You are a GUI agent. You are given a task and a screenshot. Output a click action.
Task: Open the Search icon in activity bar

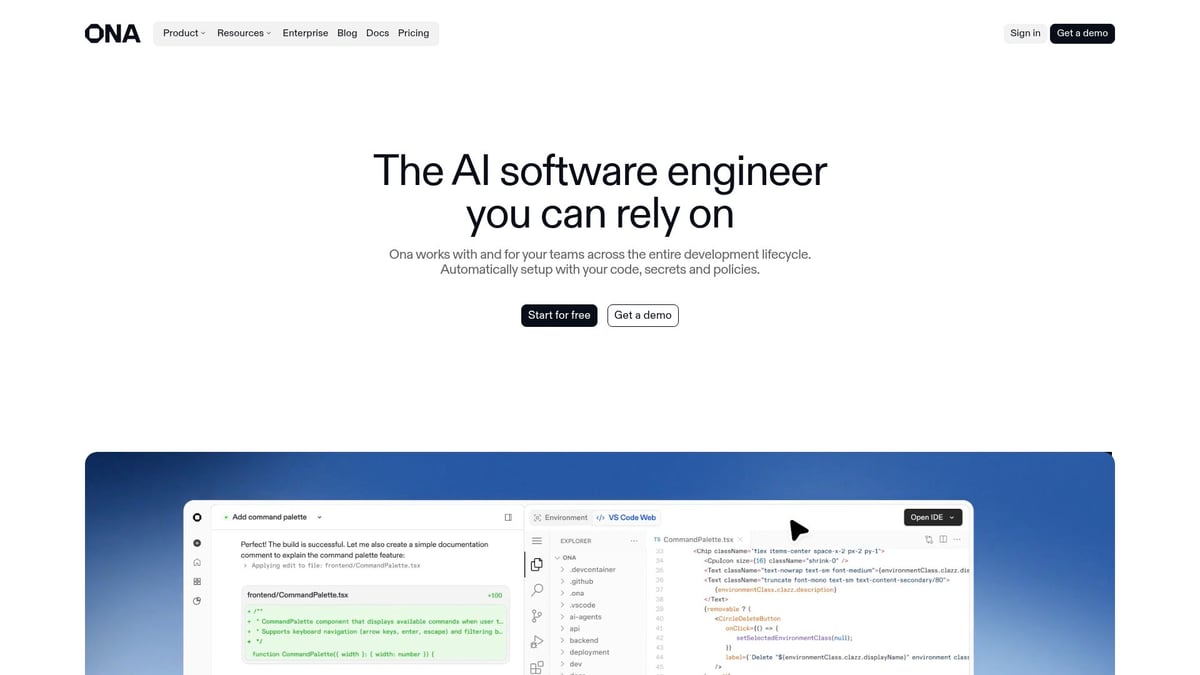(537, 590)
